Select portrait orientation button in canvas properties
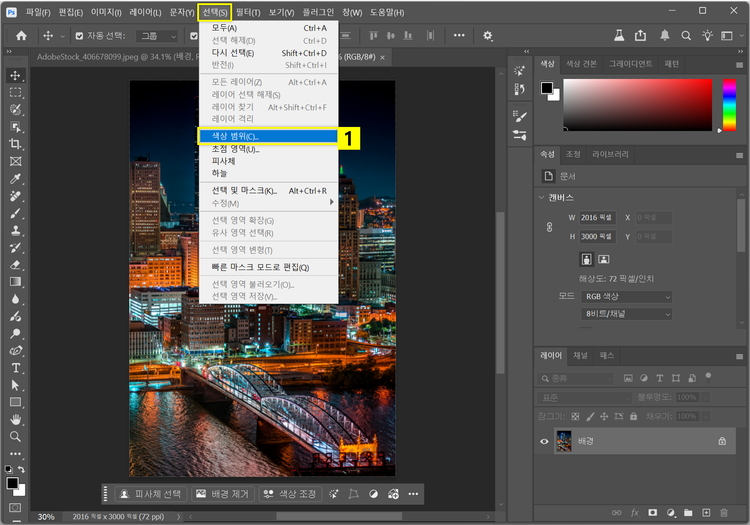This screenshot has width=750, height=525. click(588, 258)
